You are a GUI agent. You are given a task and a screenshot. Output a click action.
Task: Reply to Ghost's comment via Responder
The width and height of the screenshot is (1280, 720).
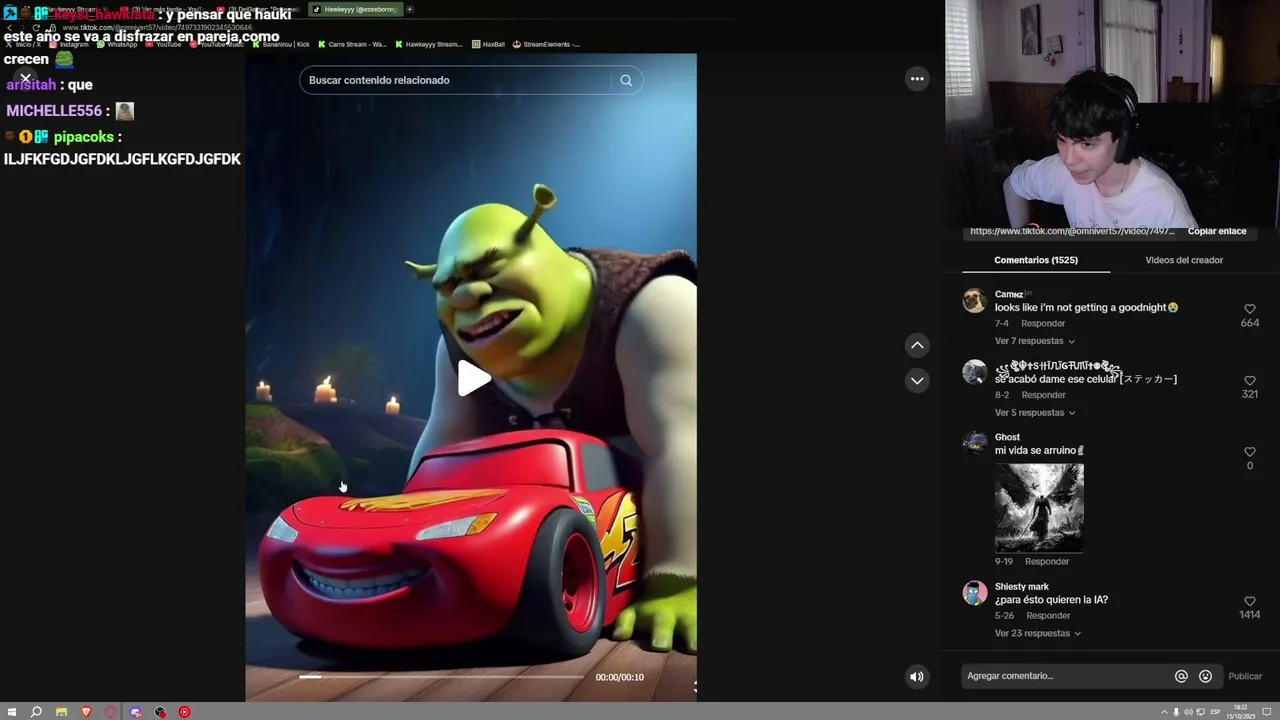(1047, 562)
